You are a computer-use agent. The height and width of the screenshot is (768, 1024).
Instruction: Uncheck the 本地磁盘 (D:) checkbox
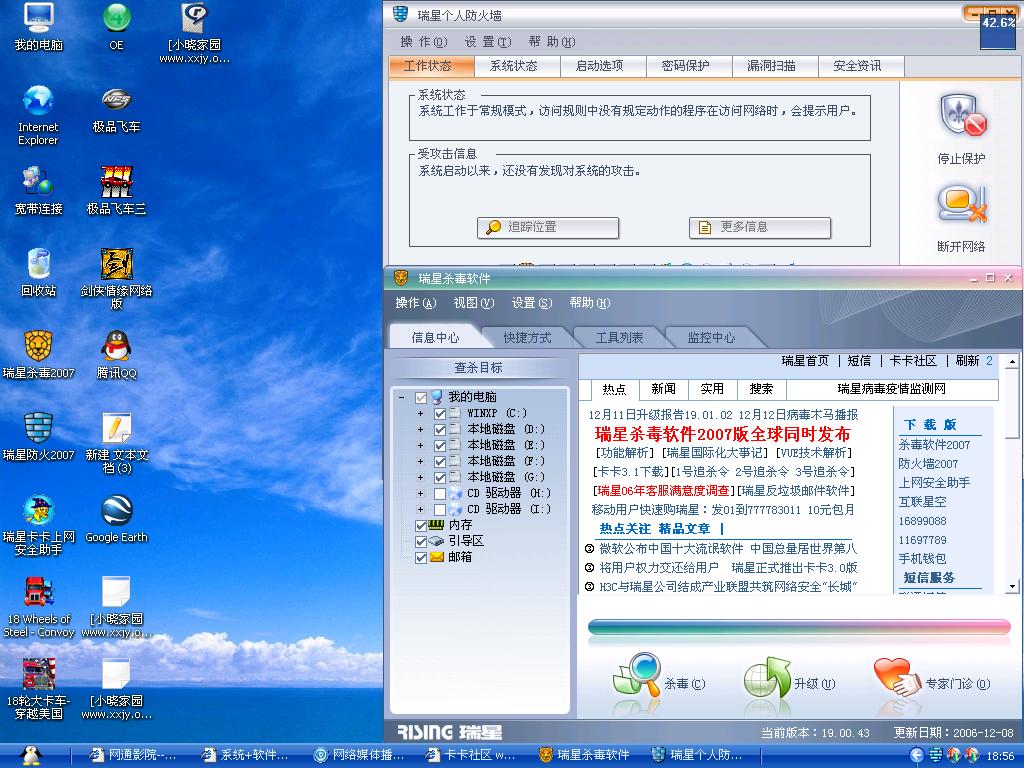point(440,429)
